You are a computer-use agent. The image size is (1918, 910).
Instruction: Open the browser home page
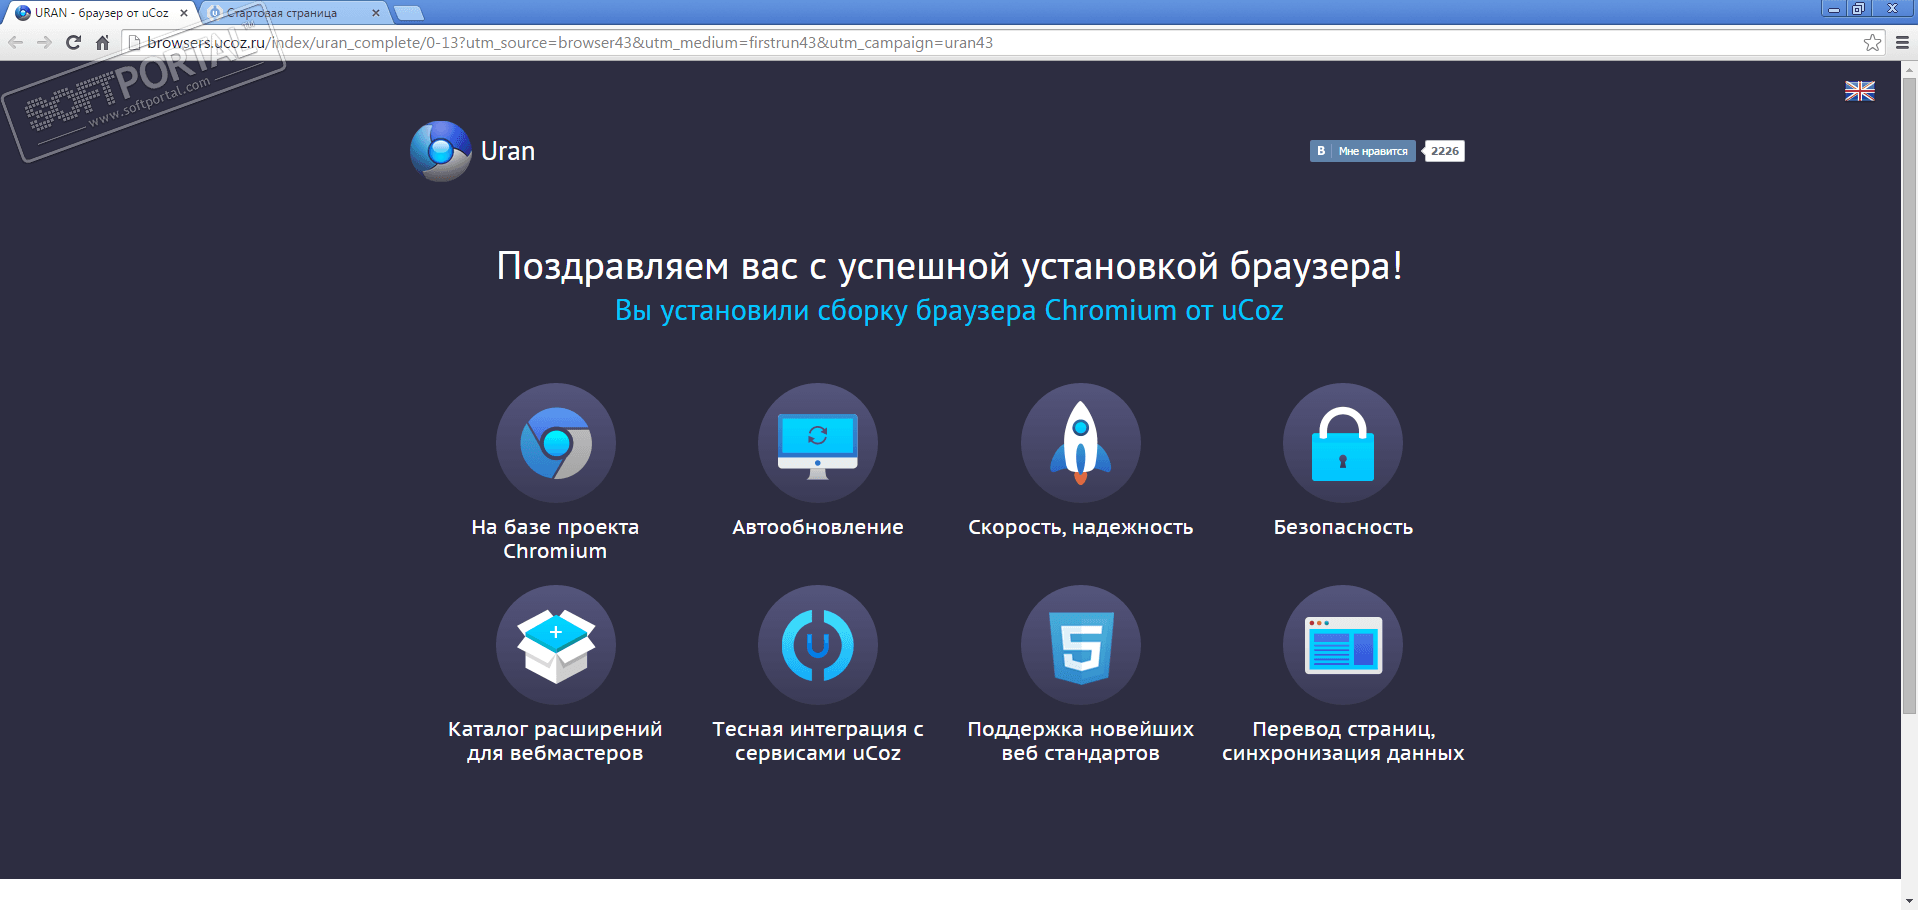pyautogui.click(x=102, y=42)
